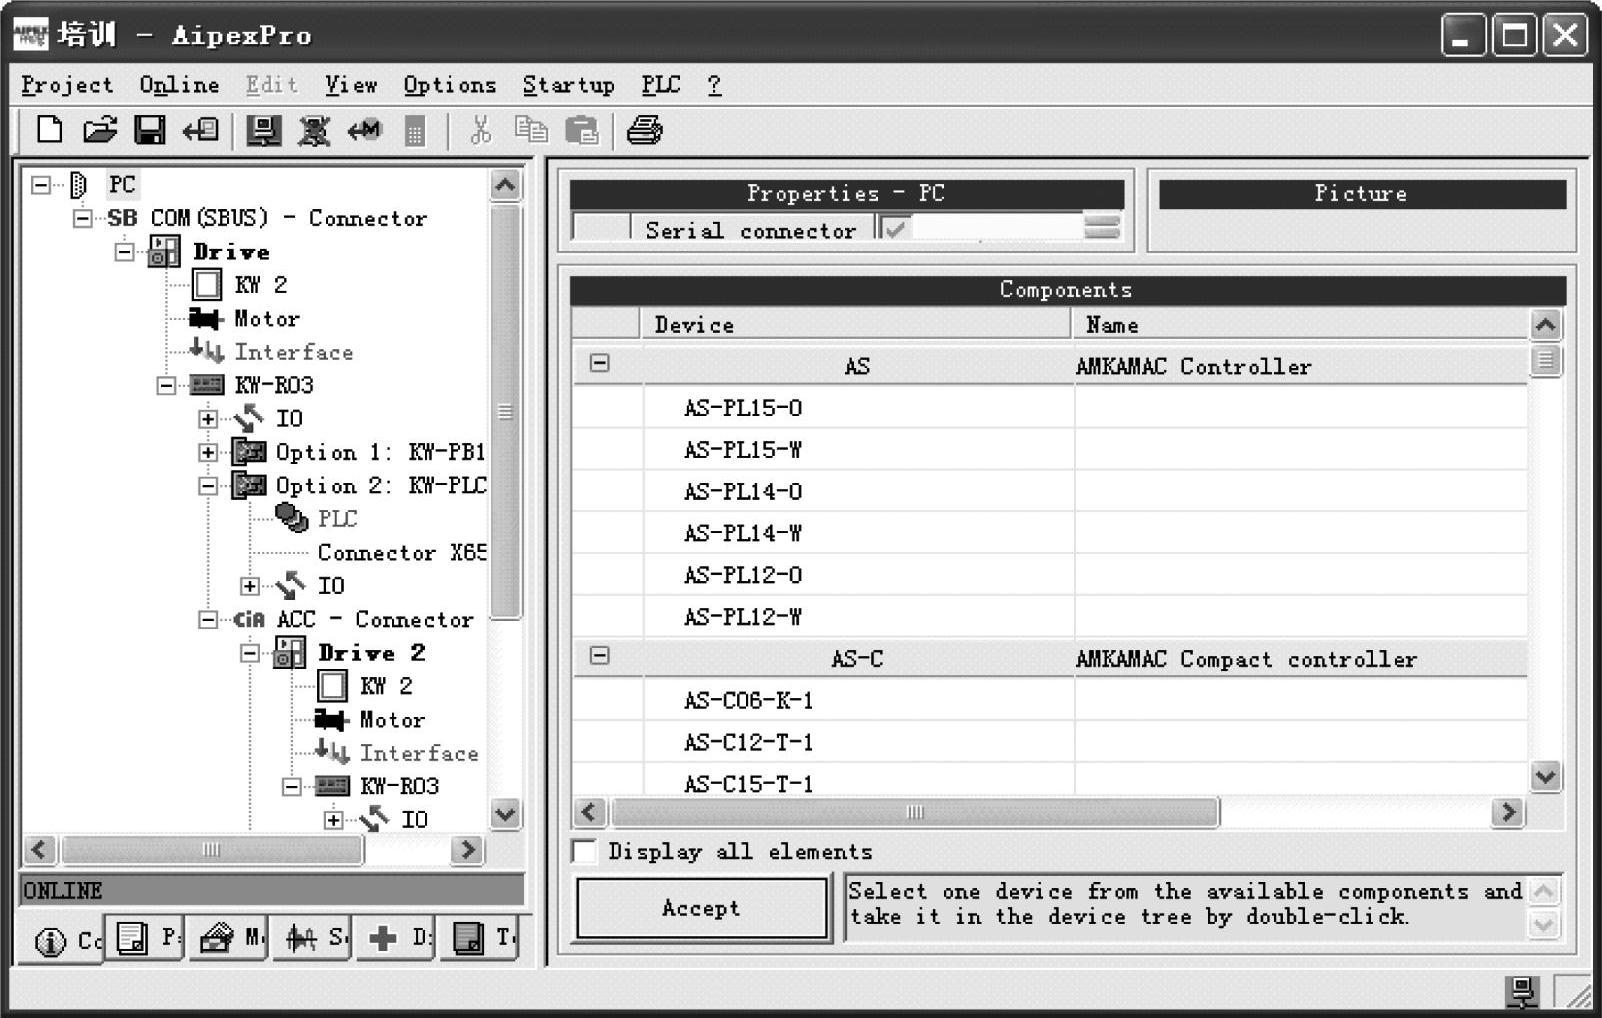Save the project using the floppy icon
This screenshot has height=1018, width=1602.
point(150,130)
